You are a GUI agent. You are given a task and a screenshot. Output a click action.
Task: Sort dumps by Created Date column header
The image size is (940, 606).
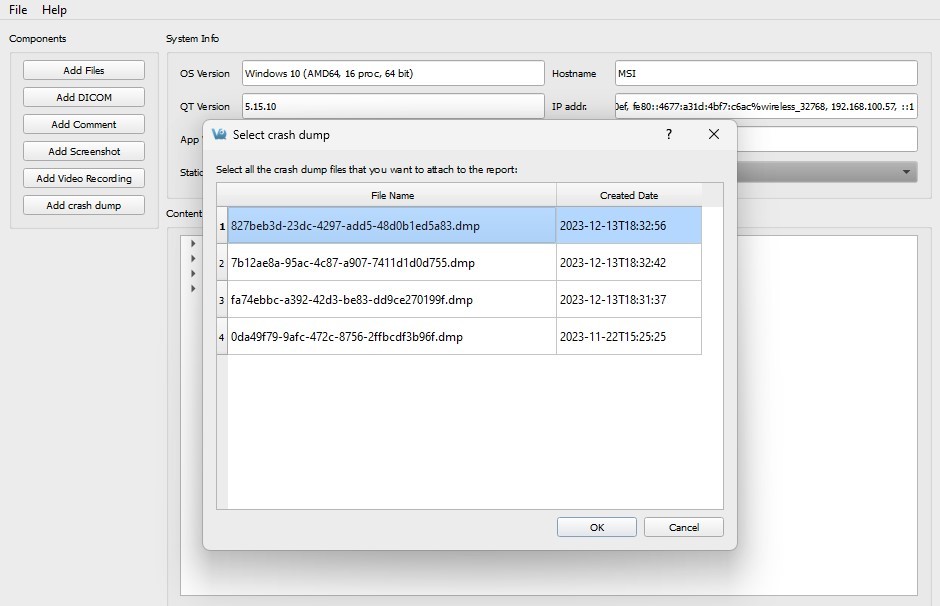pos(628,195)
